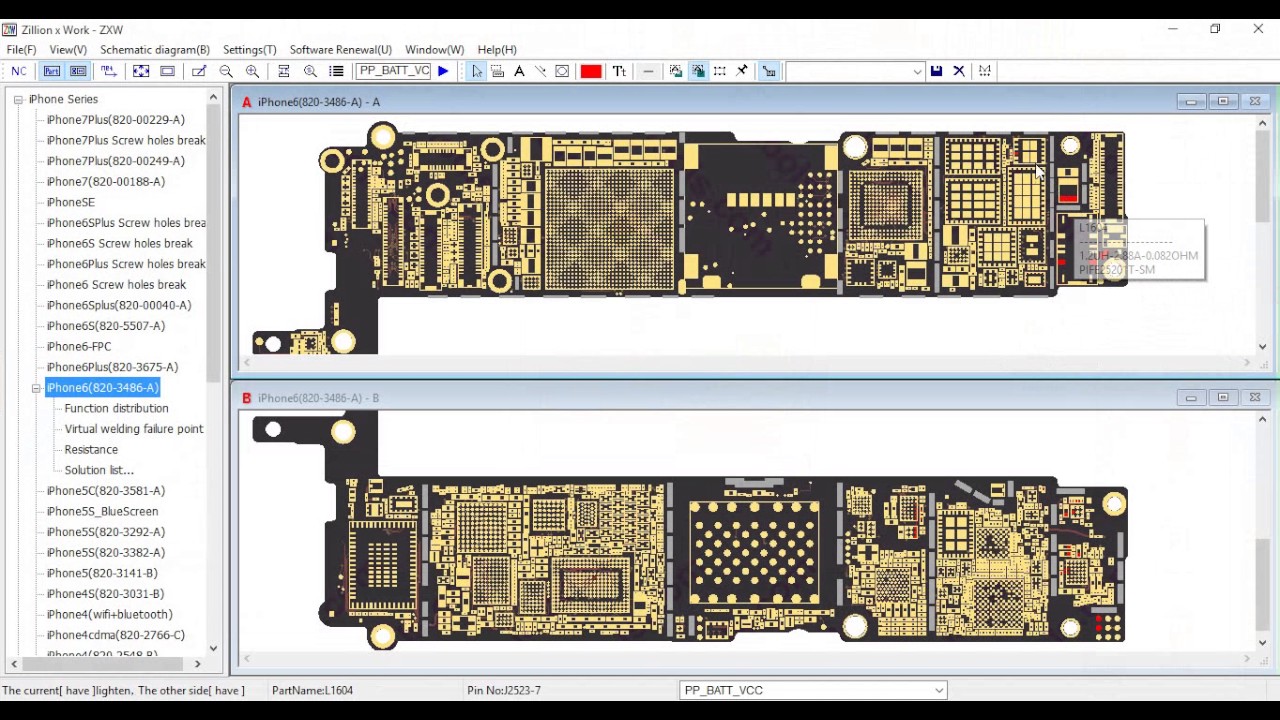The height and width of the screenshot is (720, 1280).
Task: Click the dashed rectangle selection icon
Action: pos(720,71)
